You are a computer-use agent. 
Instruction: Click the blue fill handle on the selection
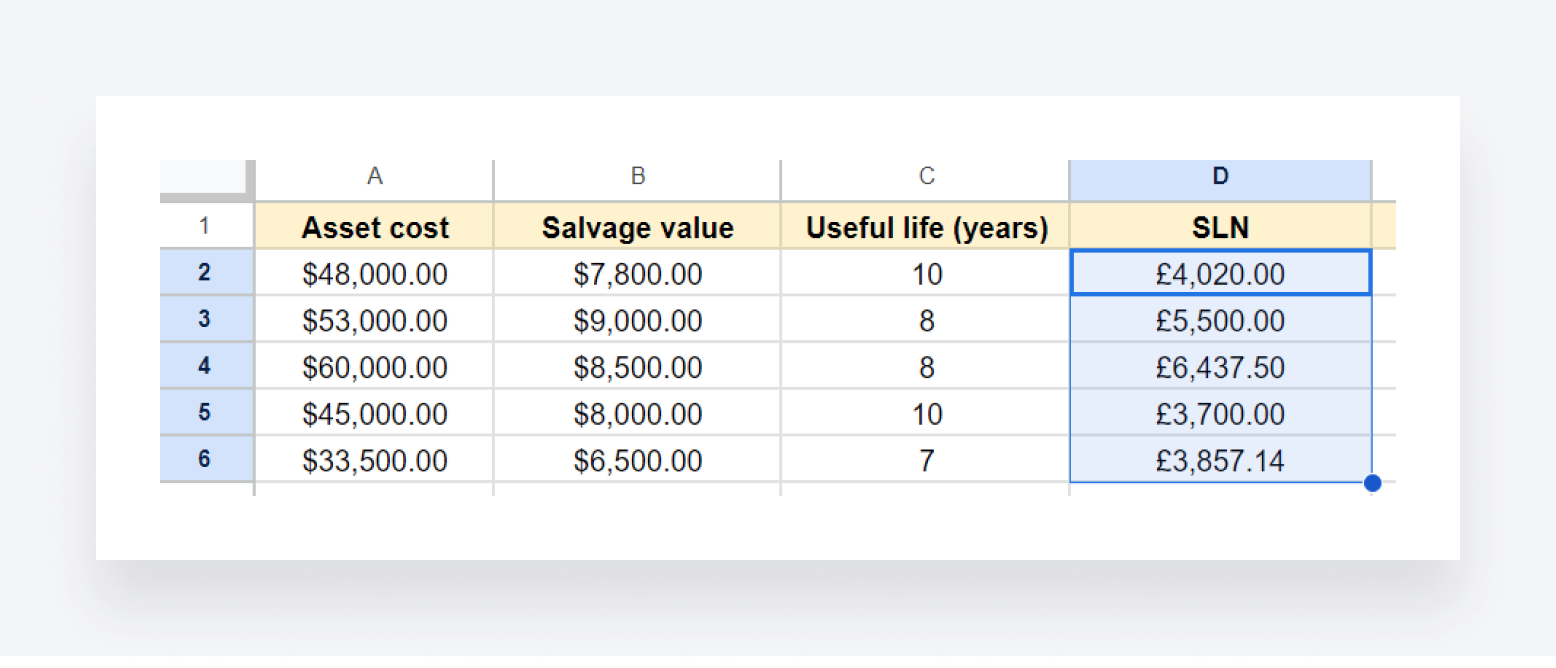click(1372, 483)
